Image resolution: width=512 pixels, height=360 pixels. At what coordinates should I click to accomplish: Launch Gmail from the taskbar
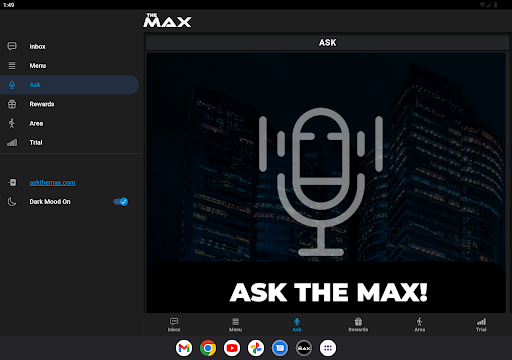click(x=184, y=348)
